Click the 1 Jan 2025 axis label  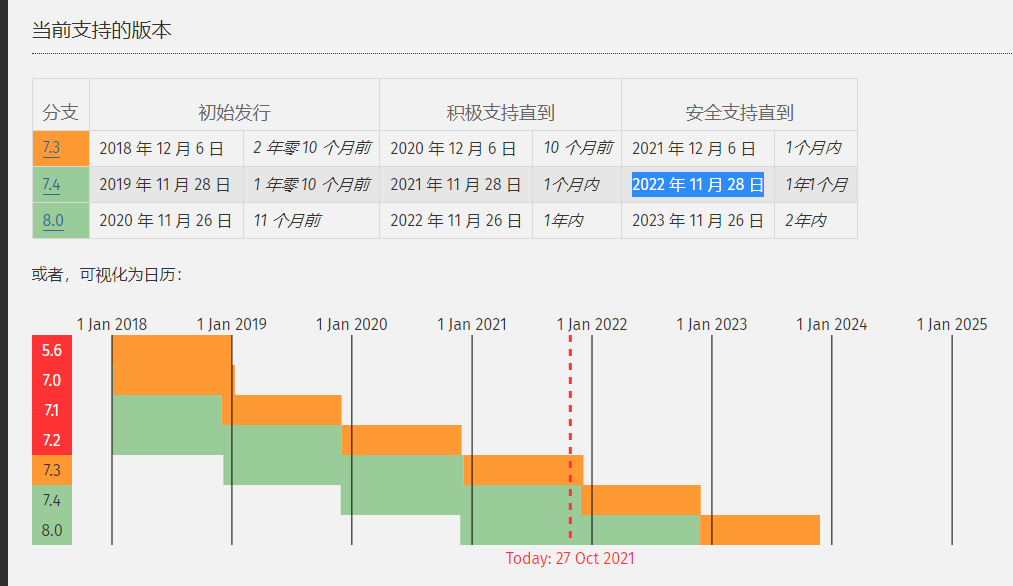pos(952,324)
